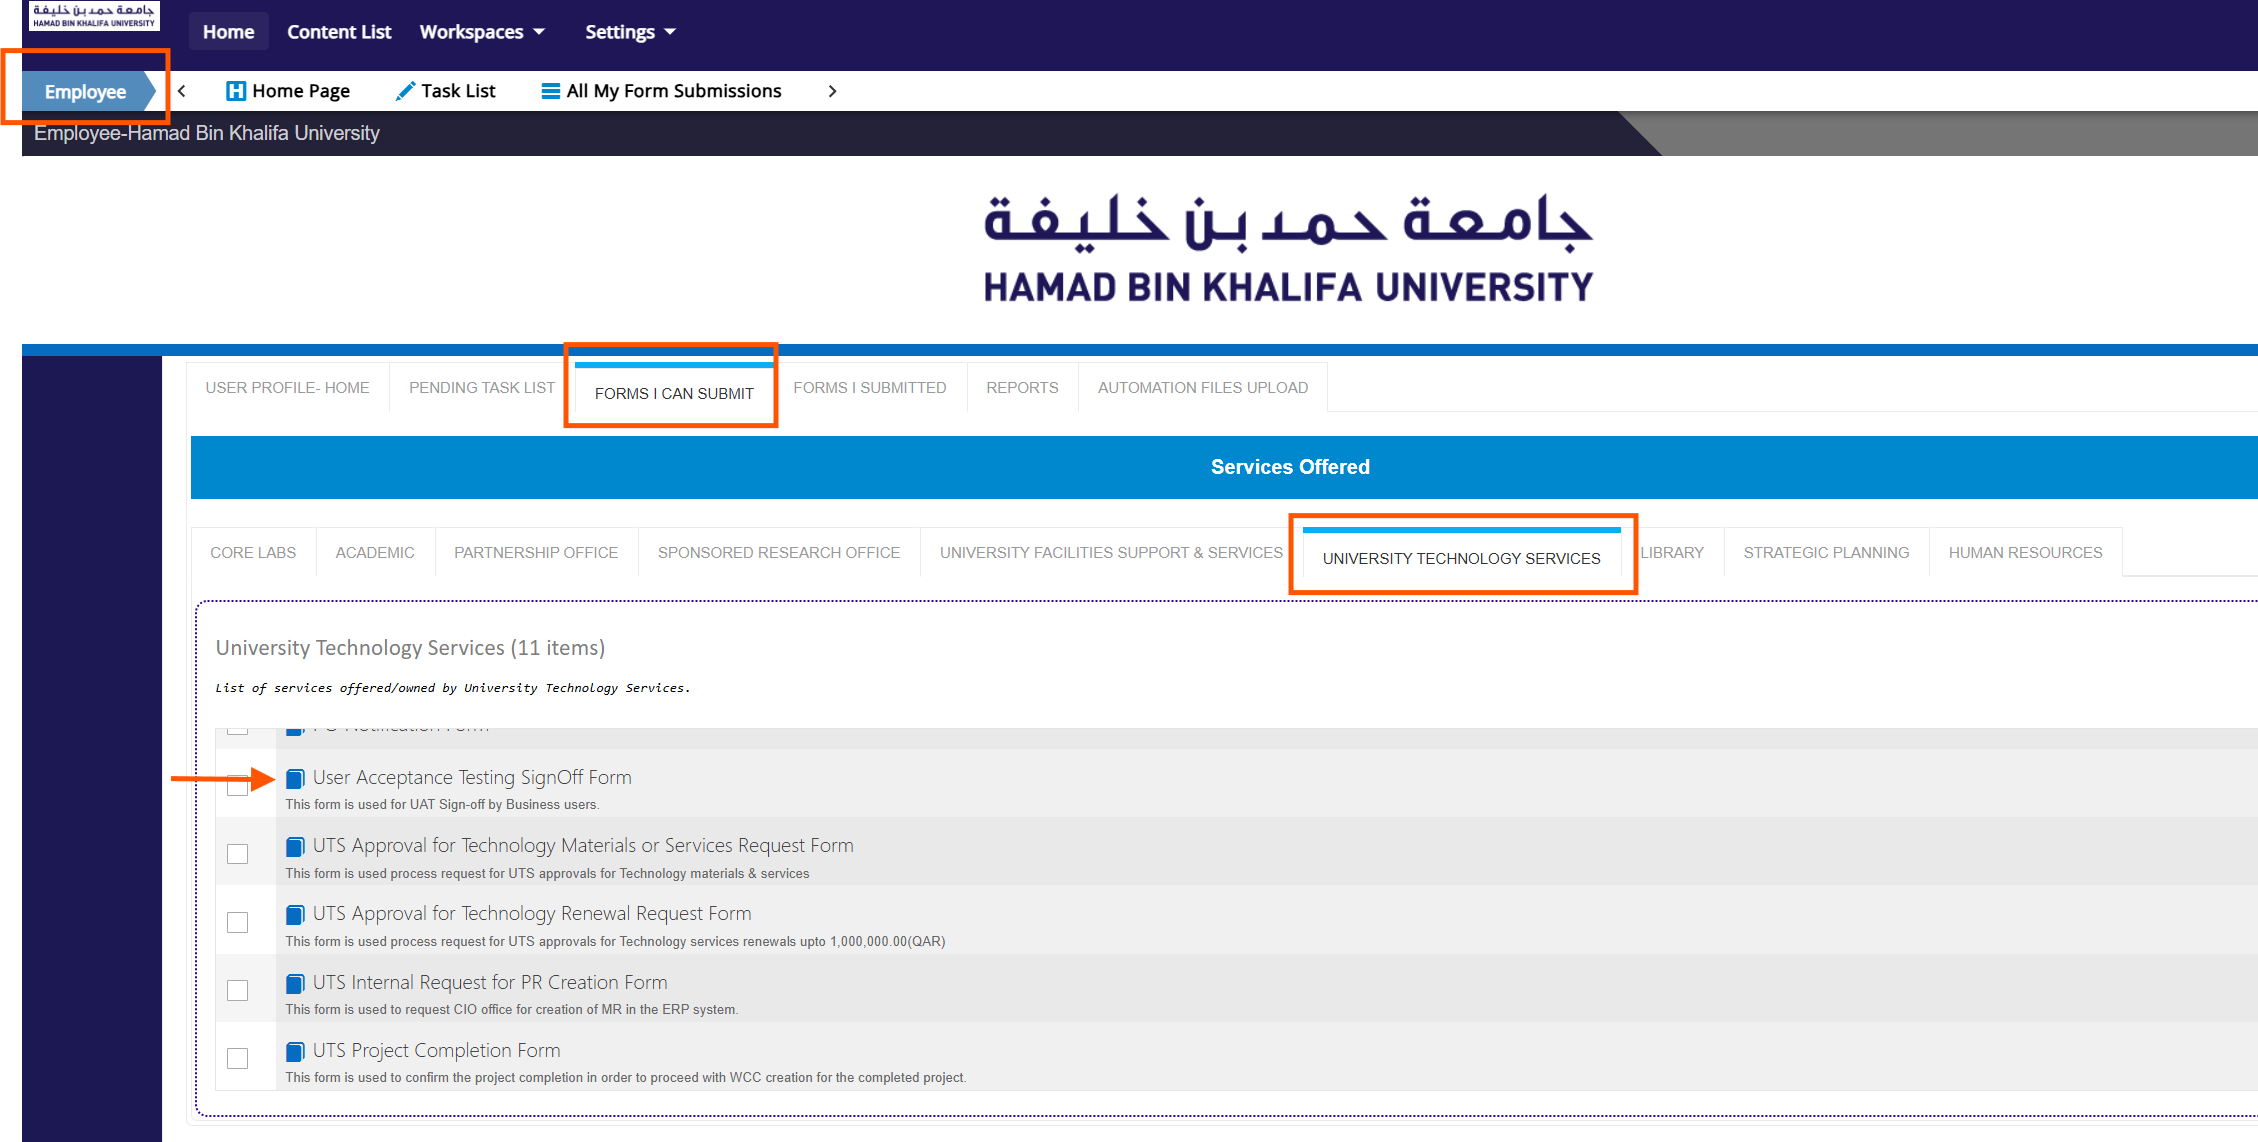This screenshot has height=1142, width=2258.
Task: Click the User Acceptance Testing SignOff form icon
Action: coord(295,779)
